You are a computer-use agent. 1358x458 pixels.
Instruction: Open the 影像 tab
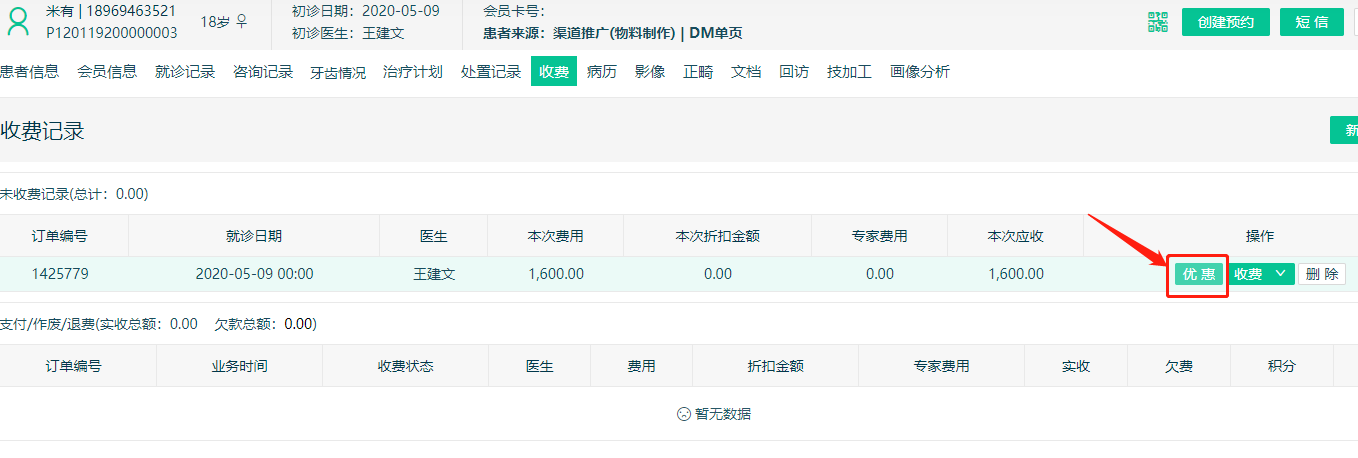pyautogui.click(x=650, y=72)
